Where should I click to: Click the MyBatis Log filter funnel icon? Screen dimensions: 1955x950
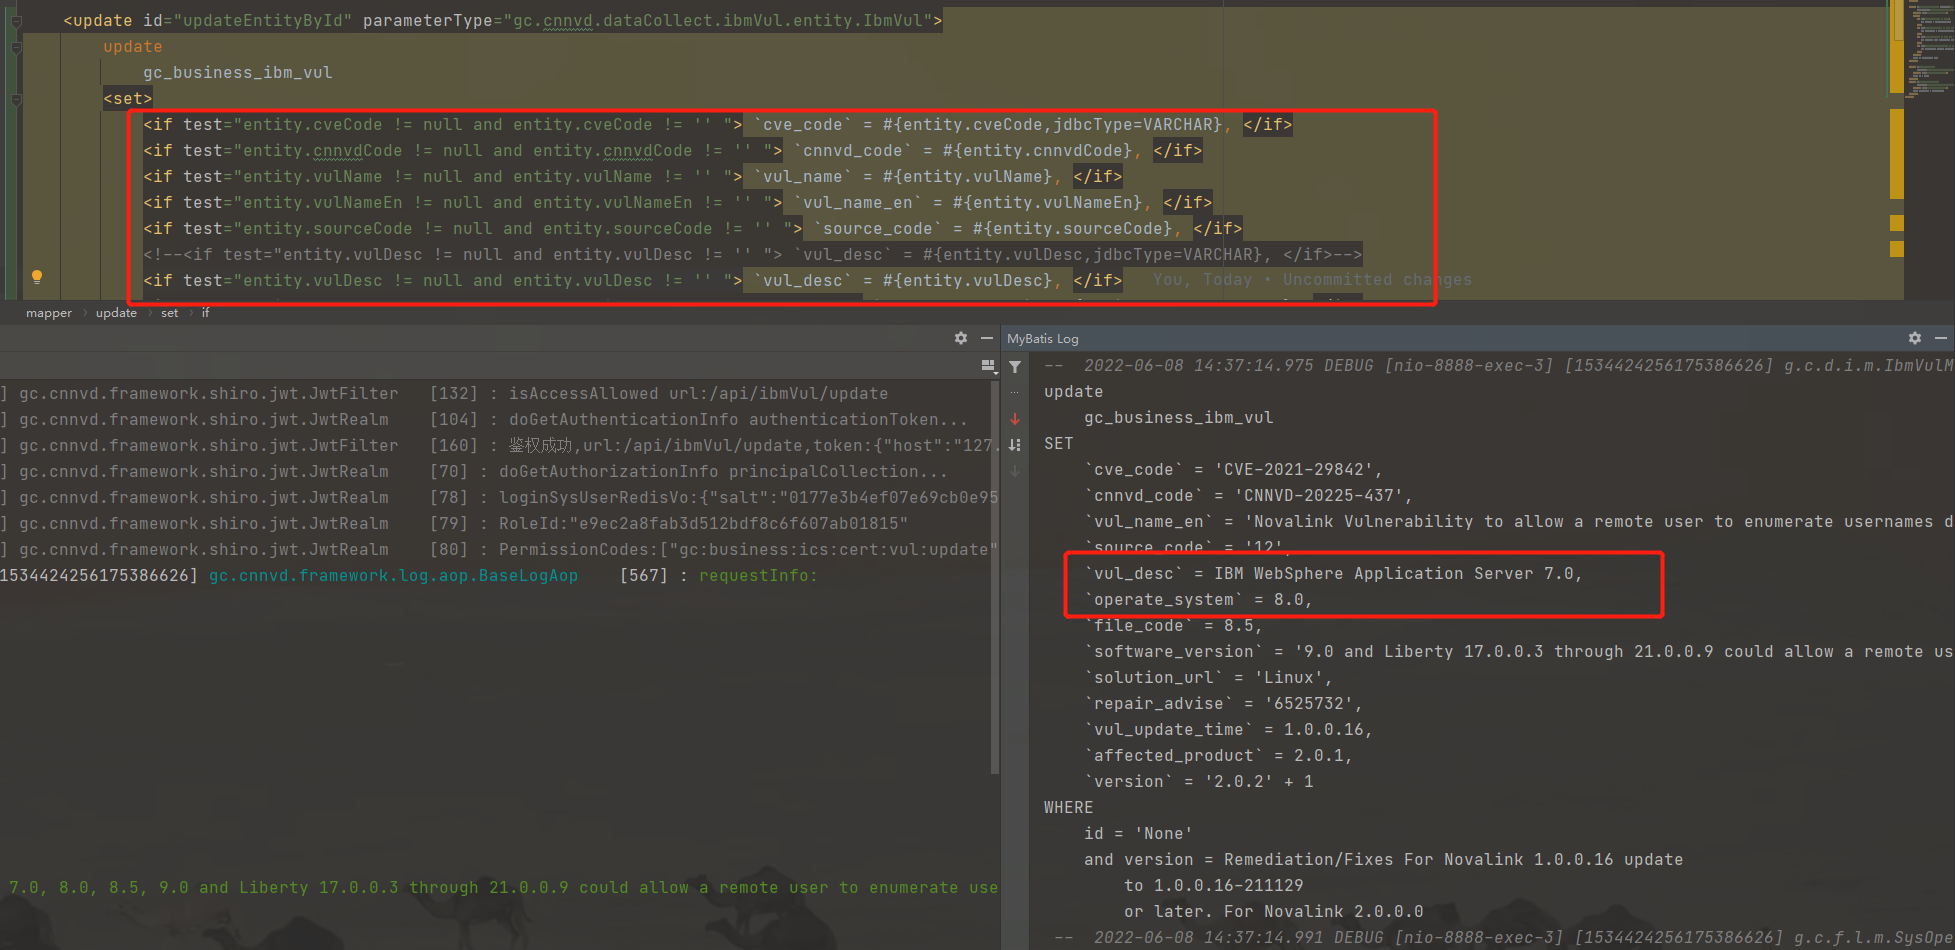(x=1015, y=367)
